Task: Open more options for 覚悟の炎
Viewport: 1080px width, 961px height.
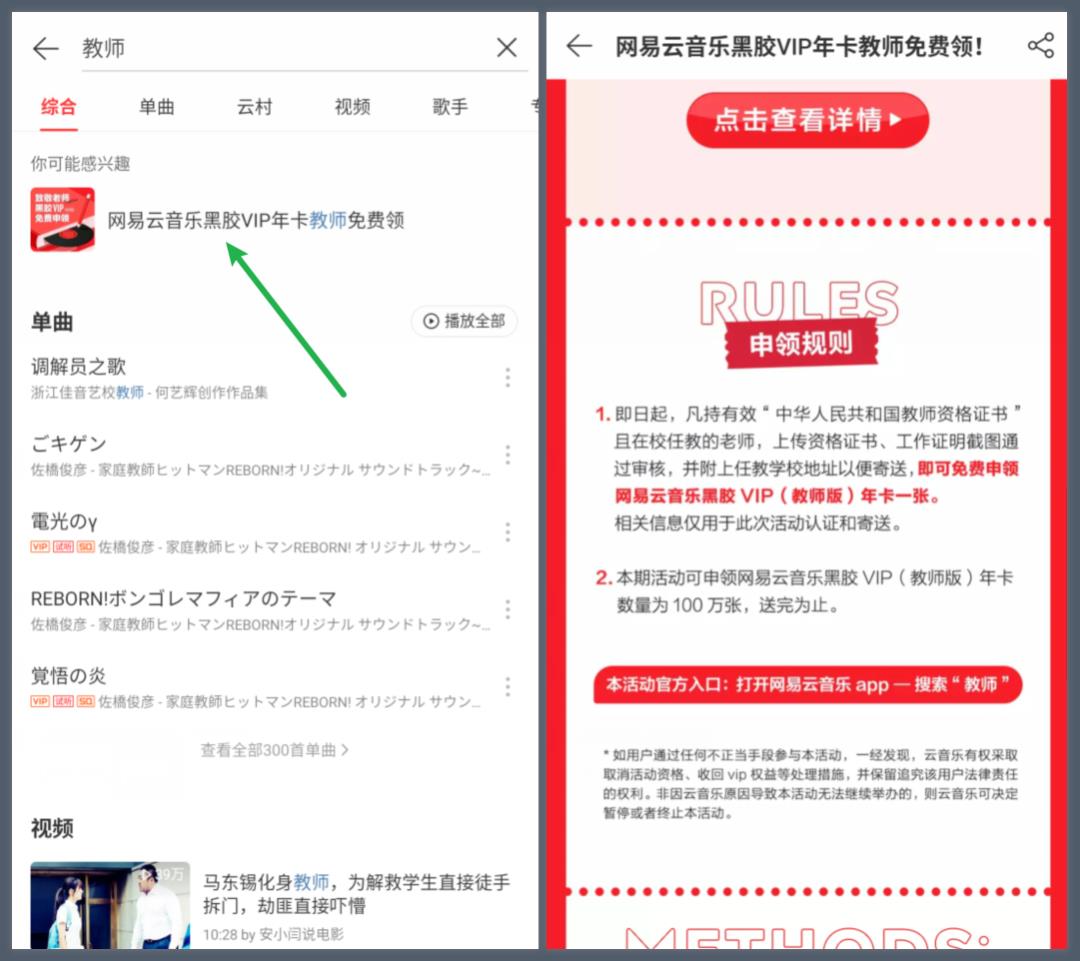Action: pos(507,686)
